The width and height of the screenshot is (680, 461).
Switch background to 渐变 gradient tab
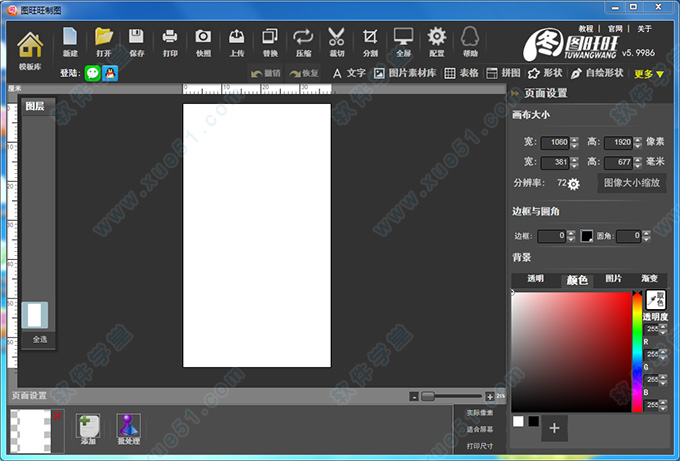click(650, 279)
